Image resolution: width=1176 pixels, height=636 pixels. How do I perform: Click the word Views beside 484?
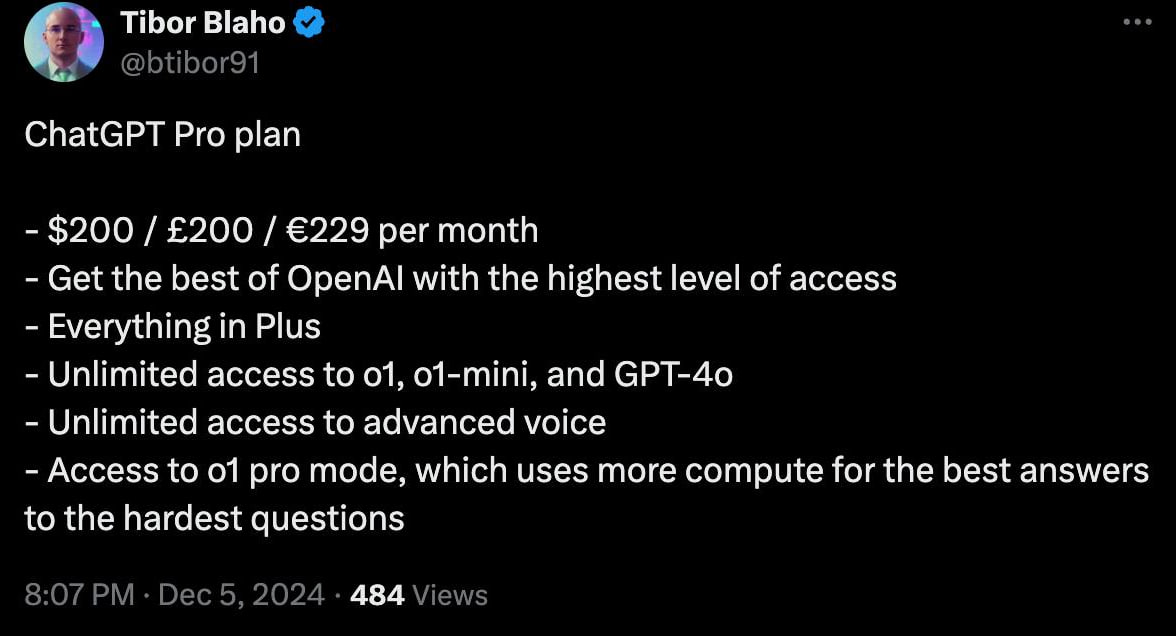(x=450, y=595)
